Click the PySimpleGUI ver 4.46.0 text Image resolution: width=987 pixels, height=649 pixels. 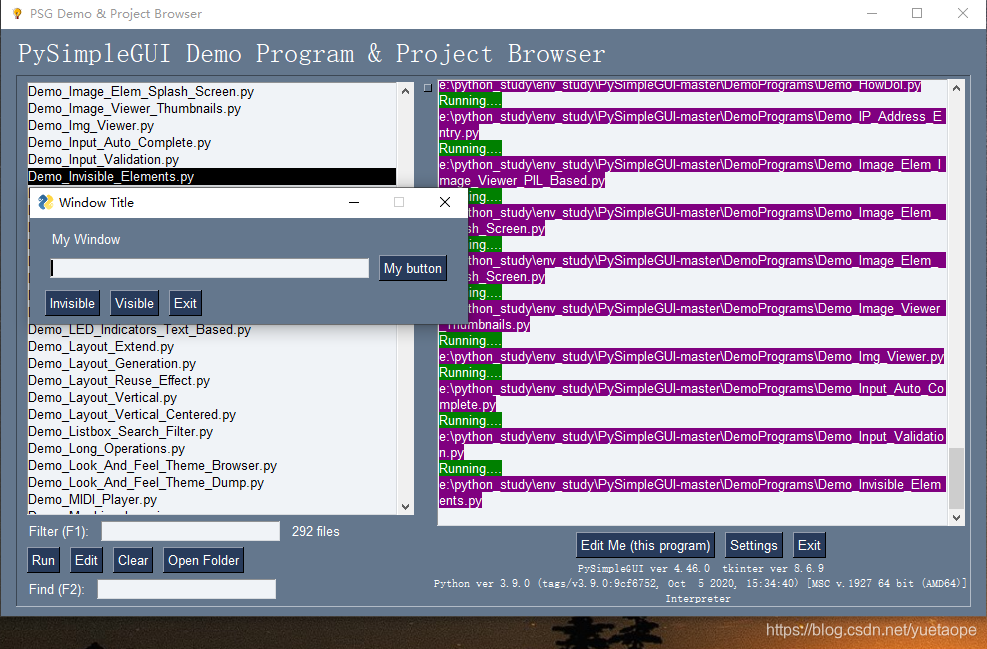tap(643, 568)
